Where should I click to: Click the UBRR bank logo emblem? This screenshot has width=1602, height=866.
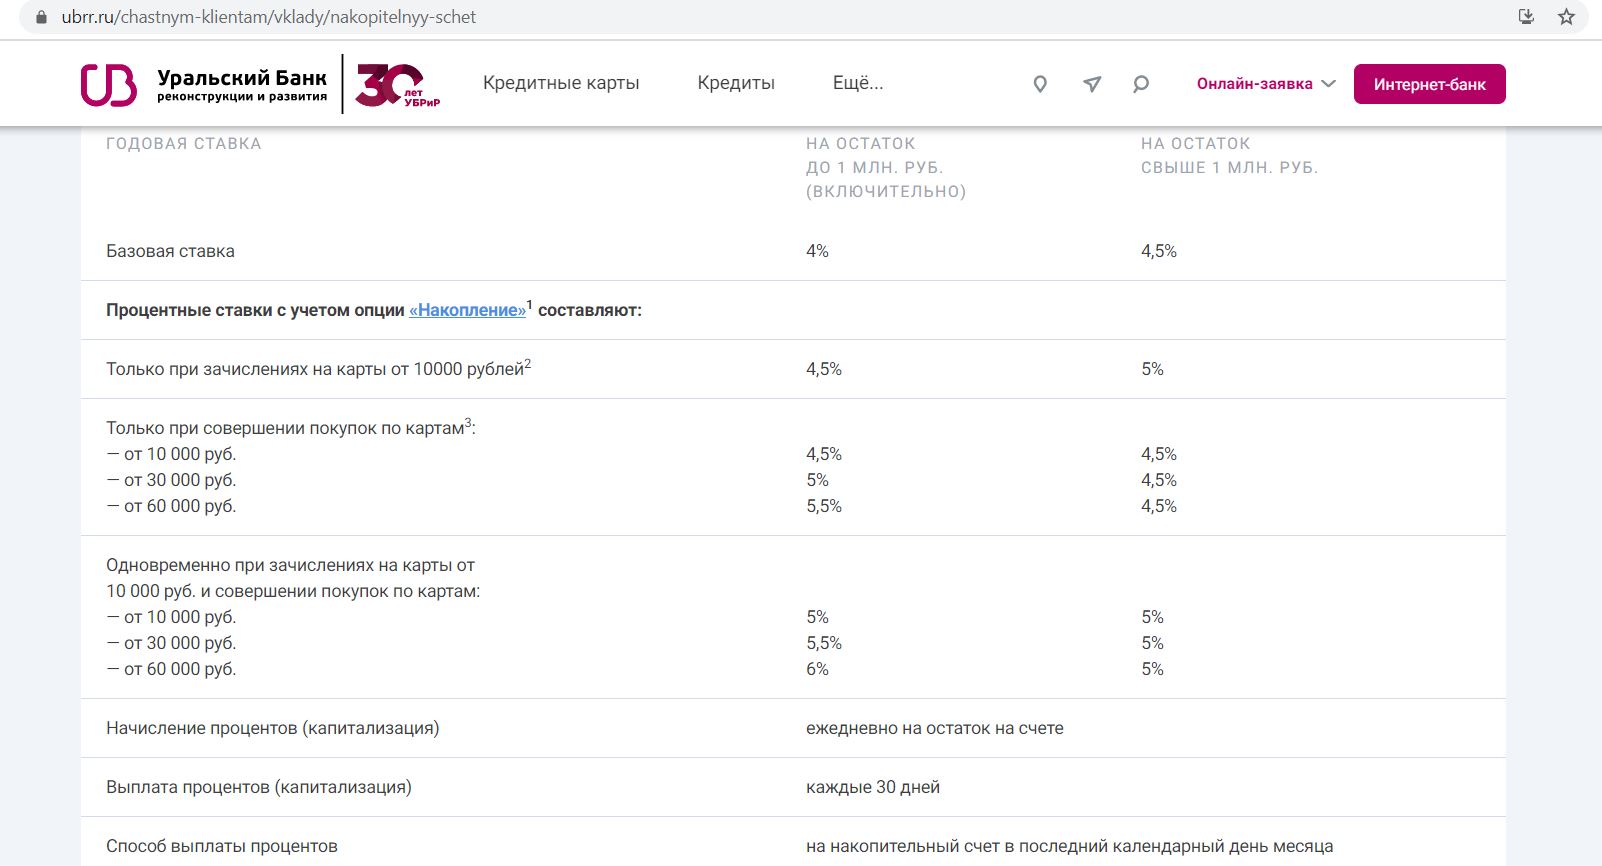click(108, 85)
